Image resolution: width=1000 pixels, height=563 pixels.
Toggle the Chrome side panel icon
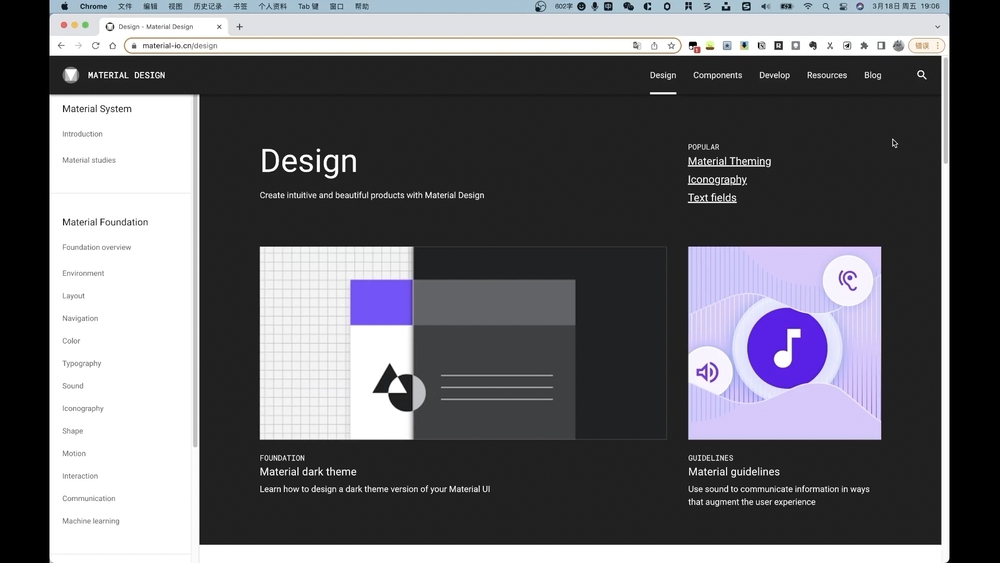pos(881,45)
